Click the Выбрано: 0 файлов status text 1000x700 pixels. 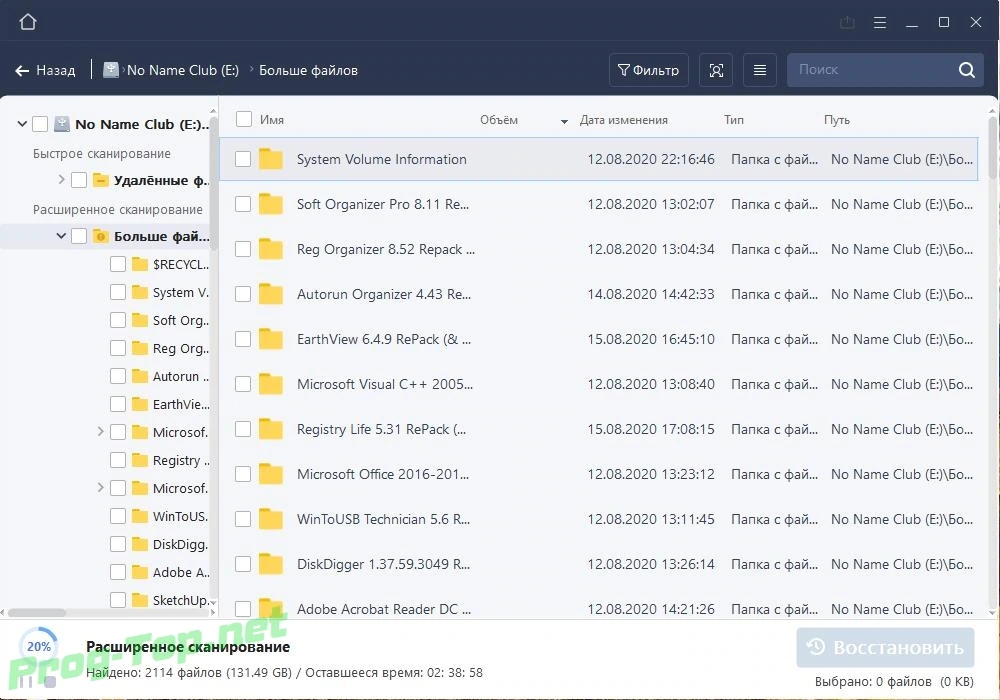coord(894,682)
